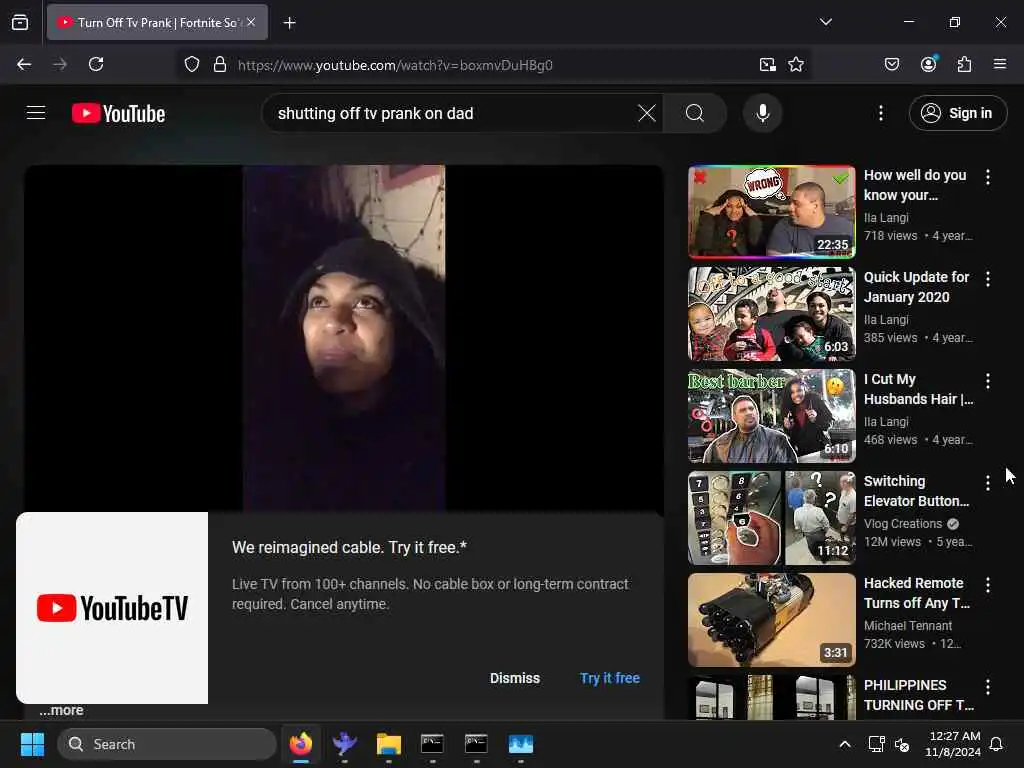
Task: Open YouTube settings three-dot menu
Action: point(880,113)
